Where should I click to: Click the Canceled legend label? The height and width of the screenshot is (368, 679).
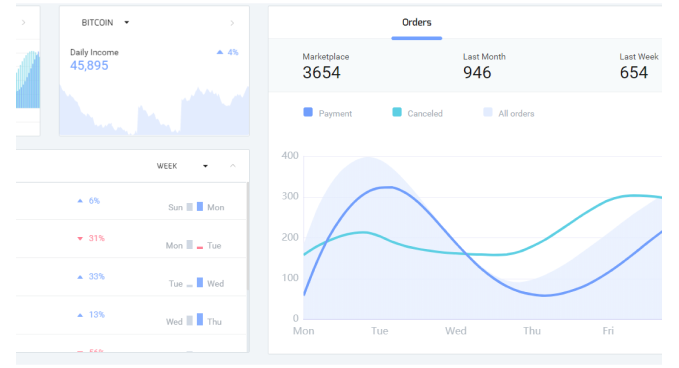pos(425,114)
